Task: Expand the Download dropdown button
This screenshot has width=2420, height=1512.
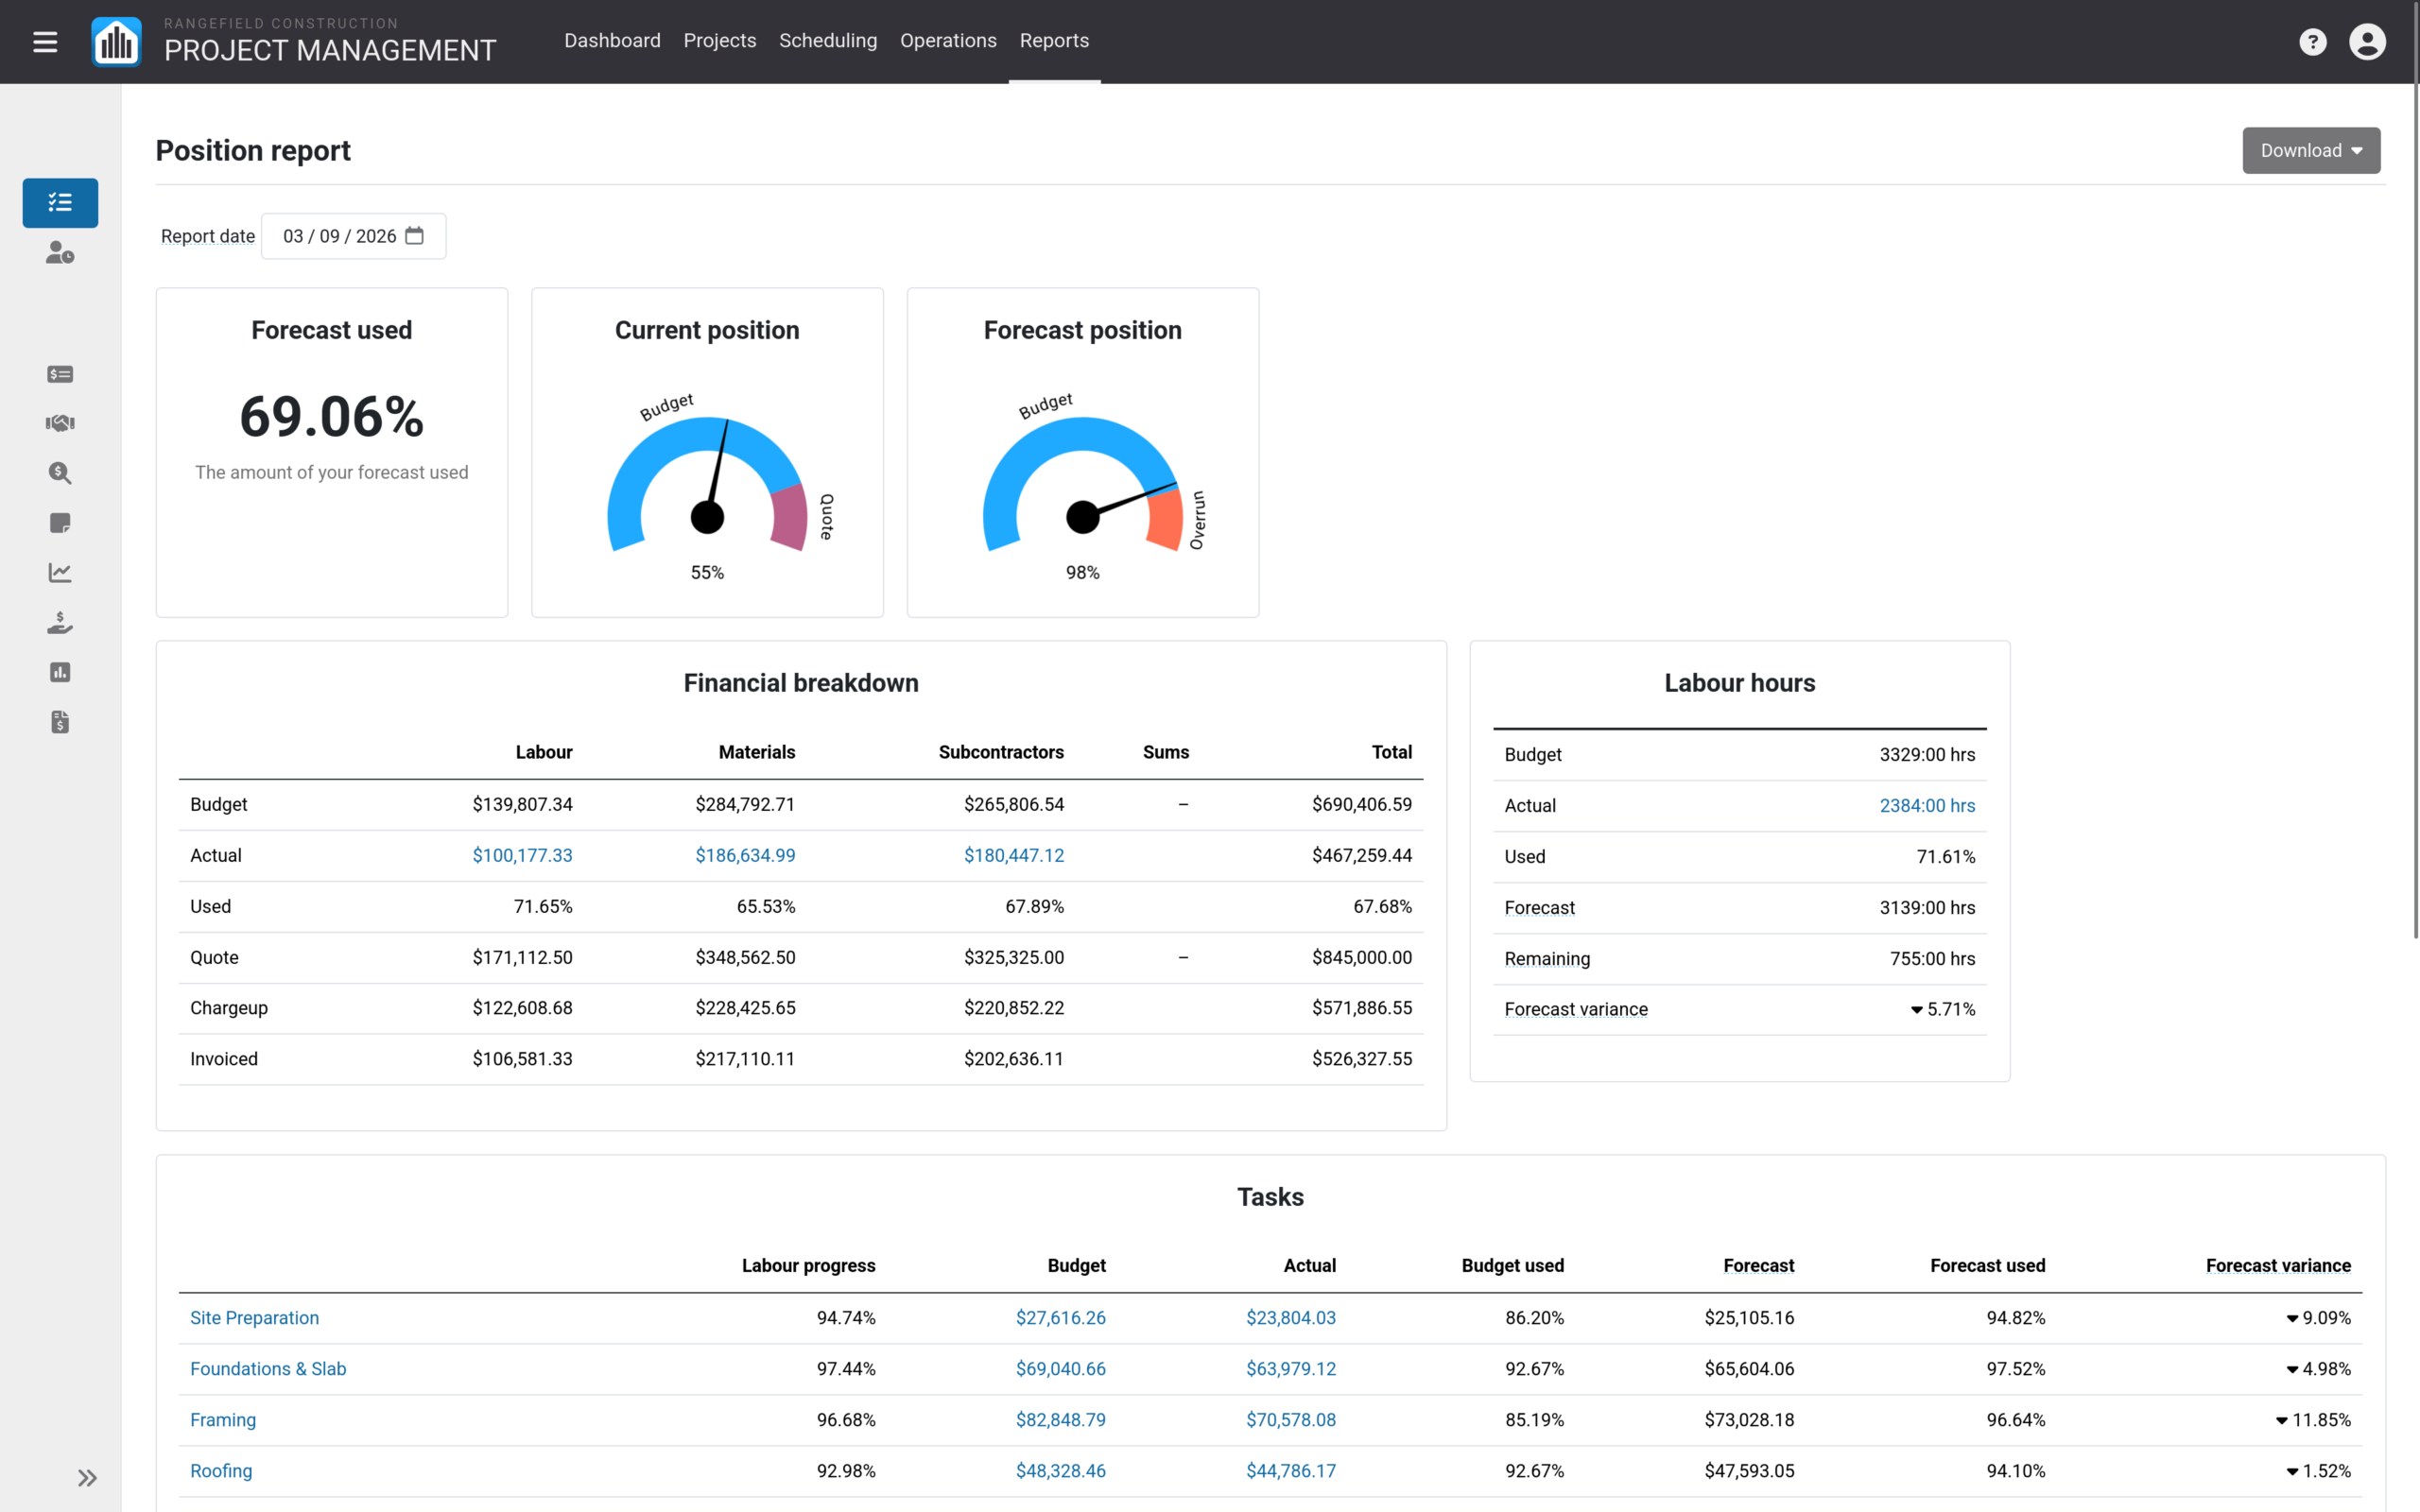Action: point(2311,150)
